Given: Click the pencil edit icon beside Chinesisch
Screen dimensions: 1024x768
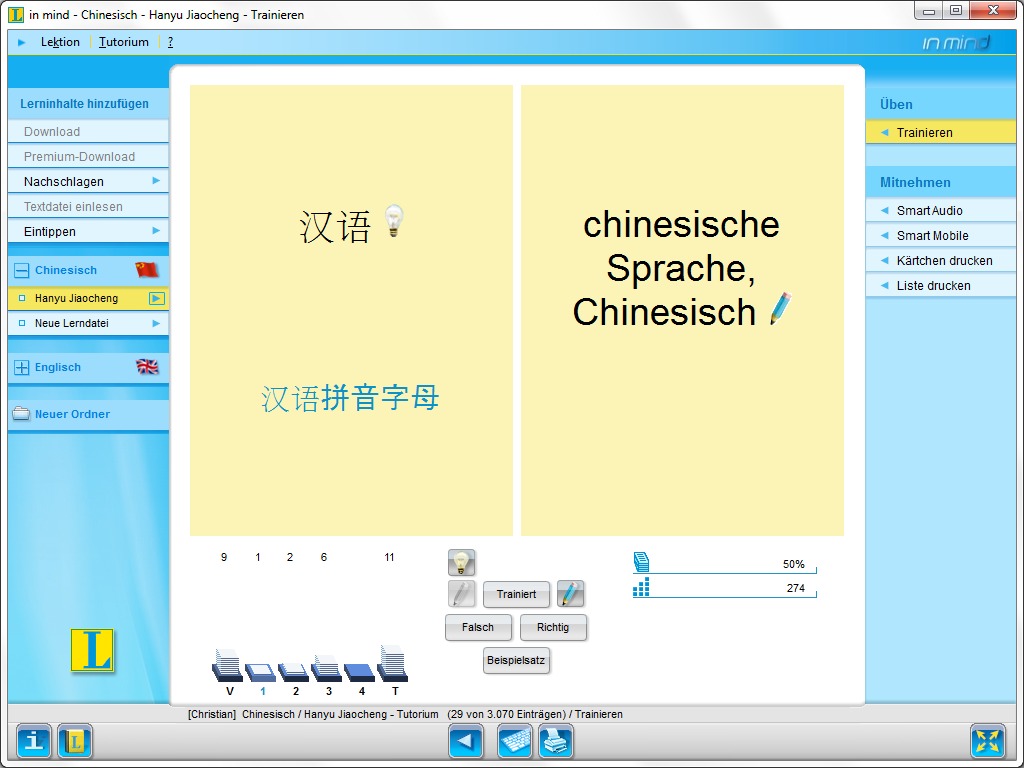Looking at the screenshot, I should [x=780, y=308].
